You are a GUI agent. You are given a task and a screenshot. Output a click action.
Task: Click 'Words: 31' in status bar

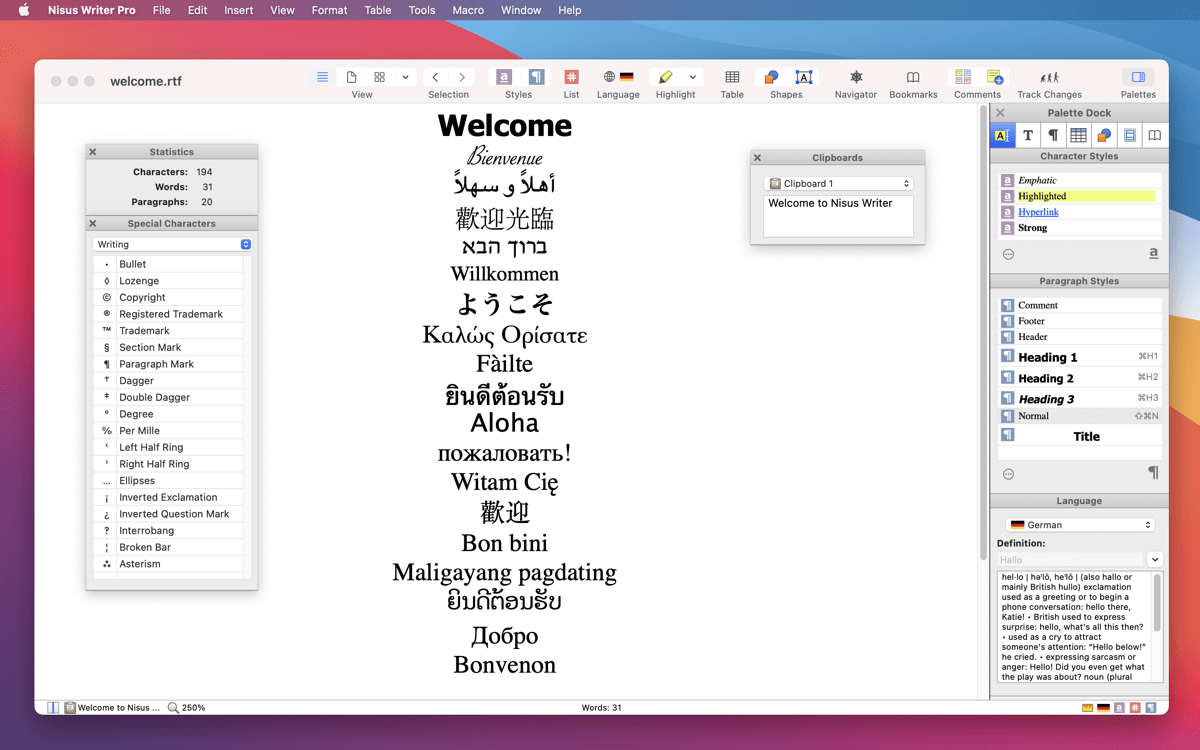[601, 707]
